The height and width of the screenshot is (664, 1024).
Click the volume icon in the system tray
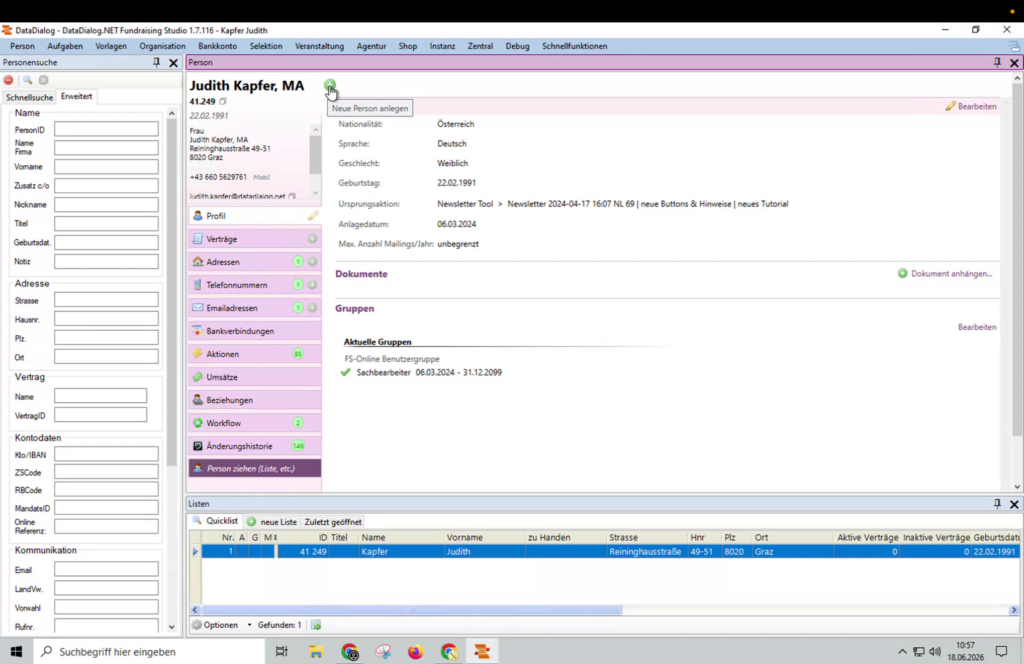click(935, 652)
